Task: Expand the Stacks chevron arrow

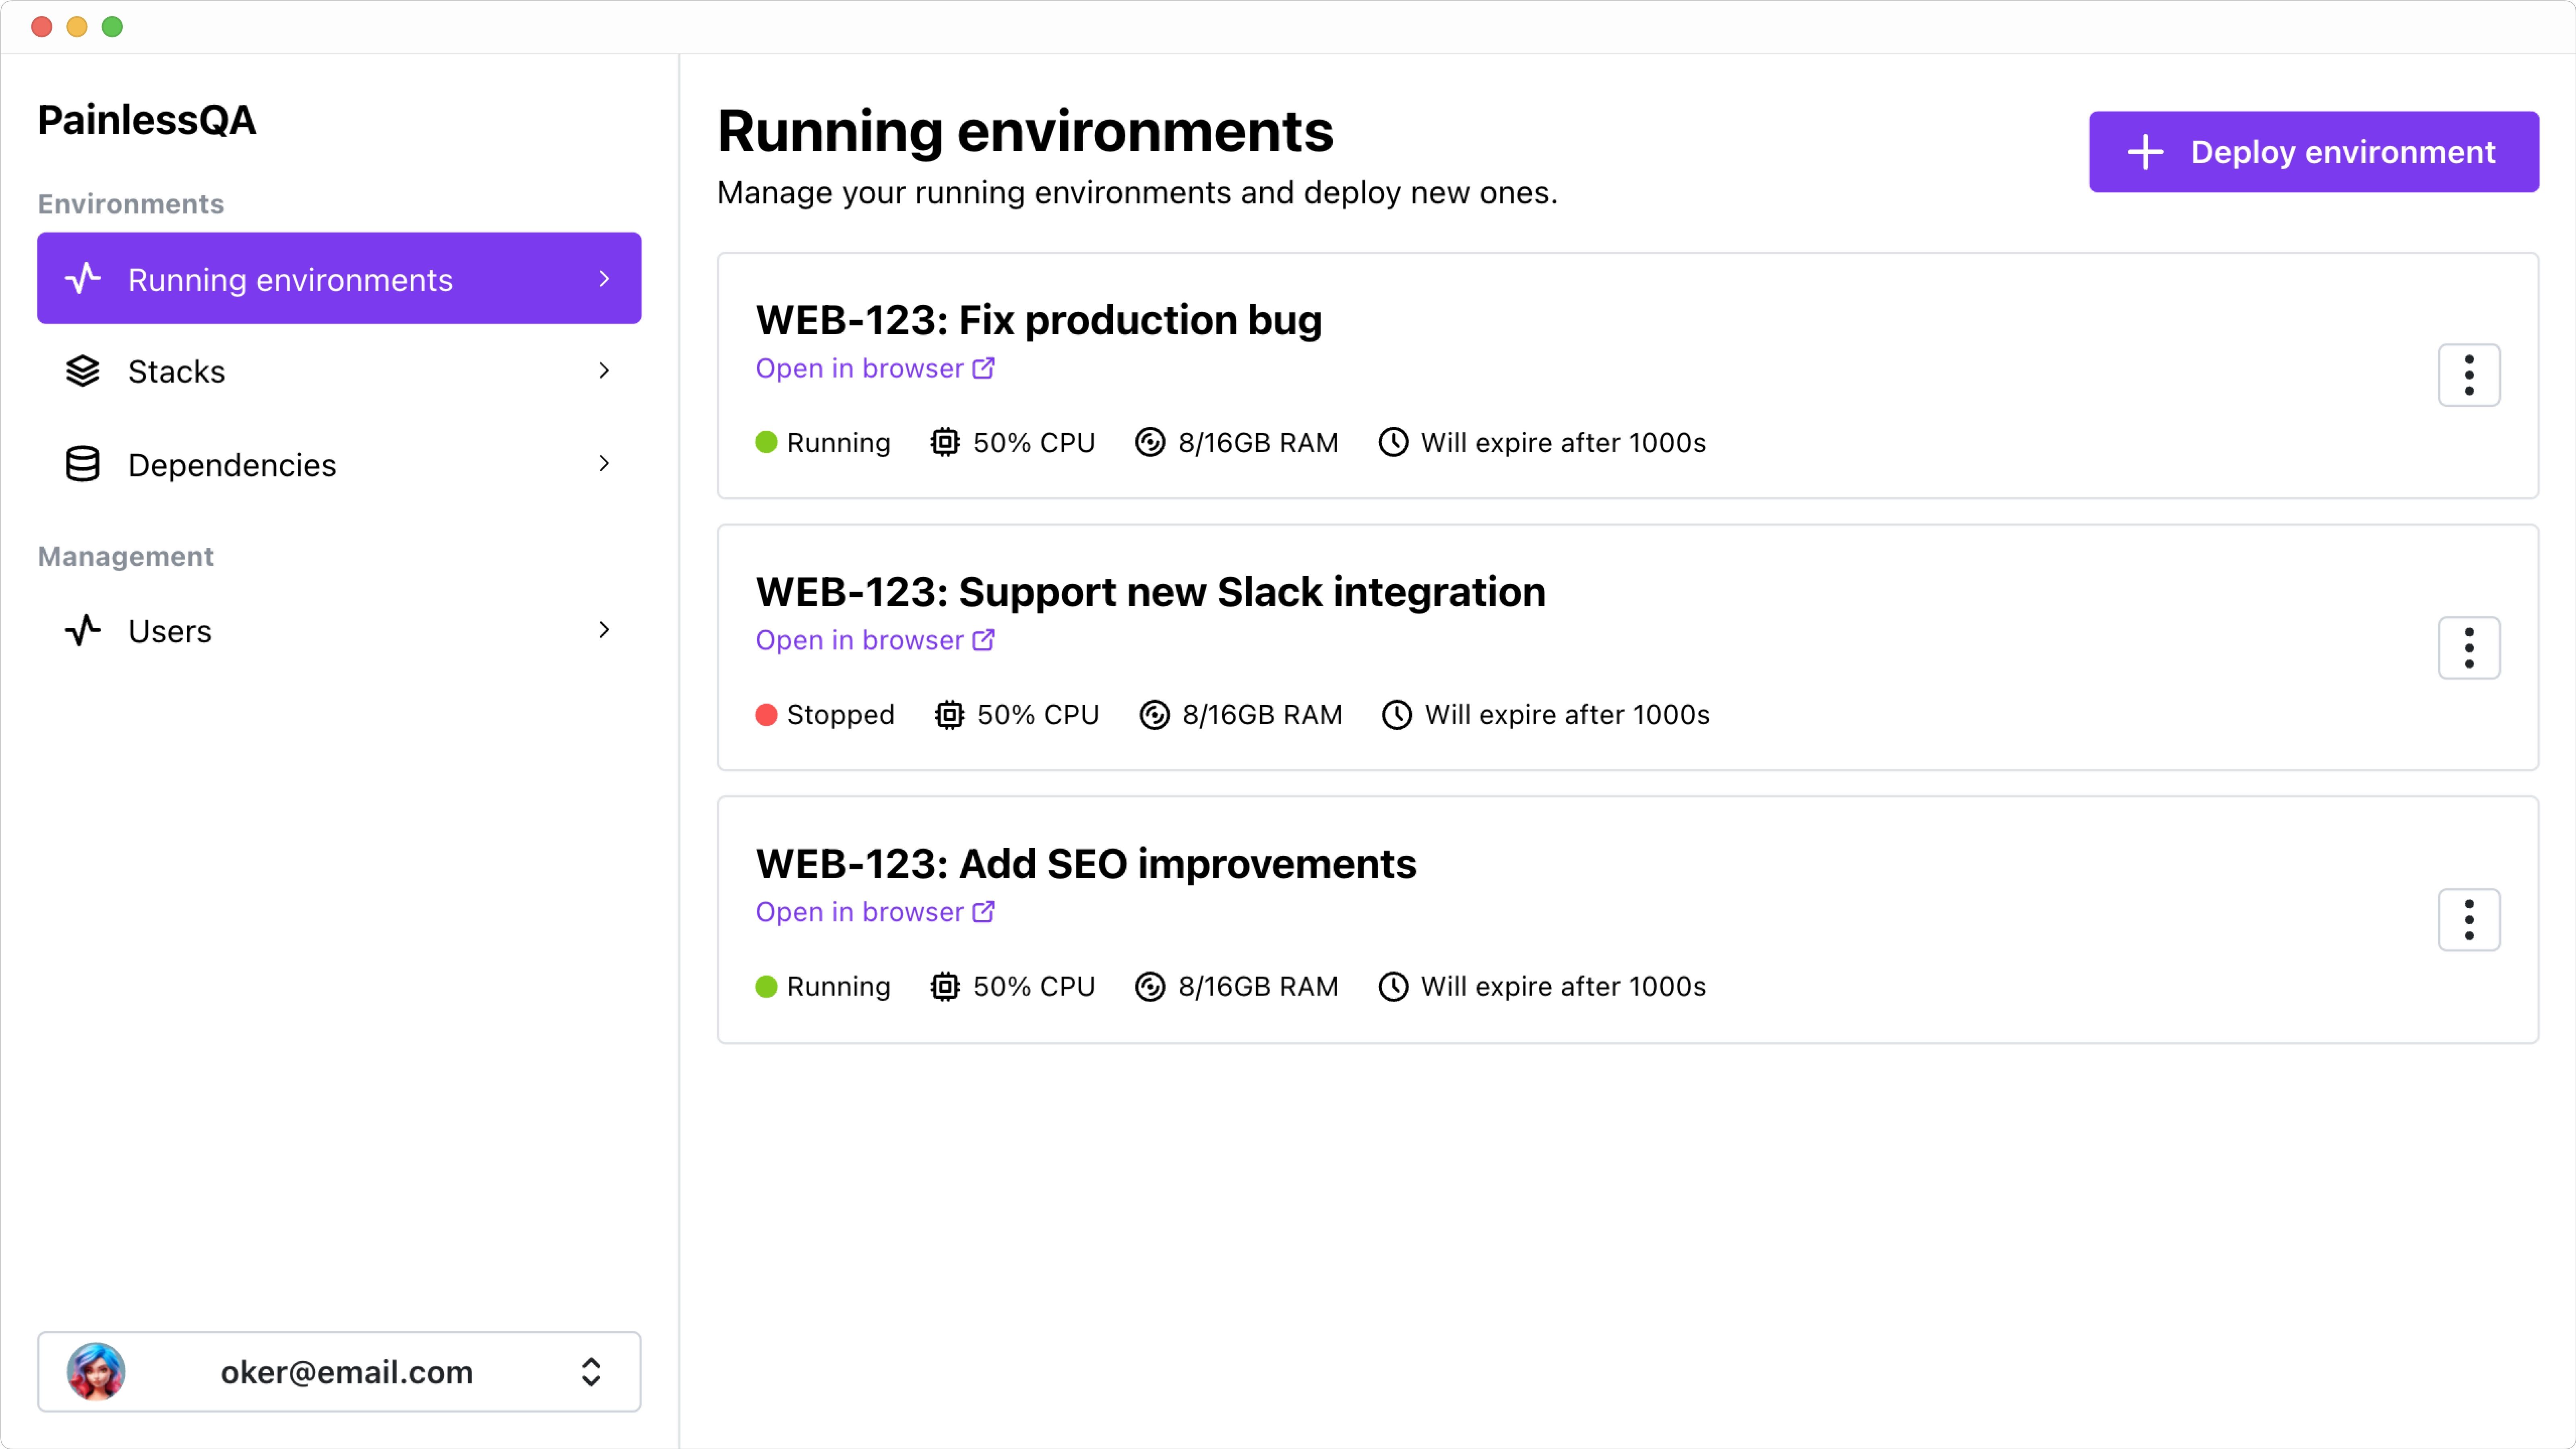Action: tap(604, 371)
